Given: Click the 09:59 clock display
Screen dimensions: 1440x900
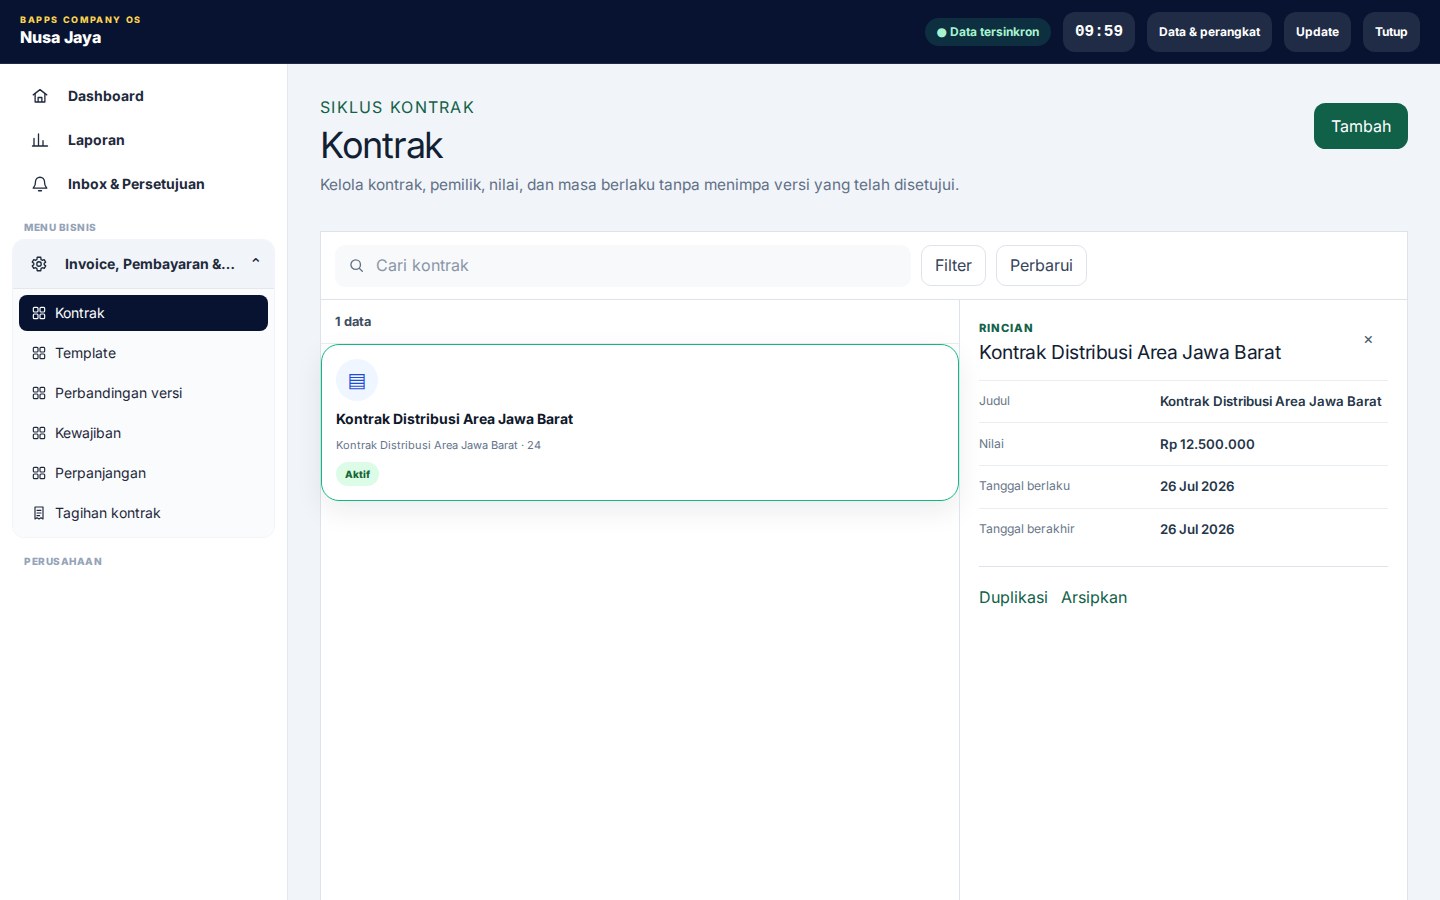Looking at the screenshot, I should tap(1099, 32).
